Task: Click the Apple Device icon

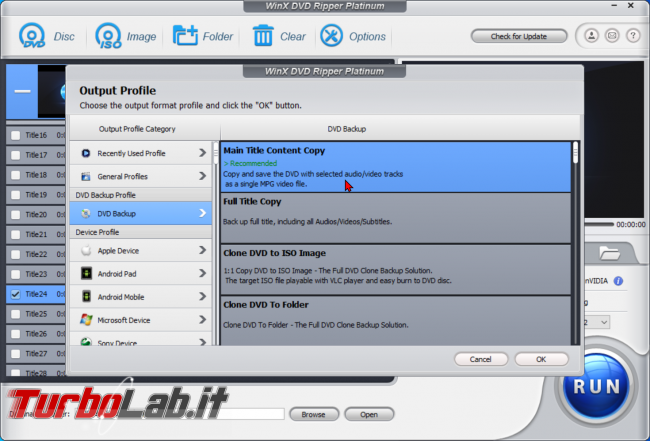Action: tap(86, 250)
